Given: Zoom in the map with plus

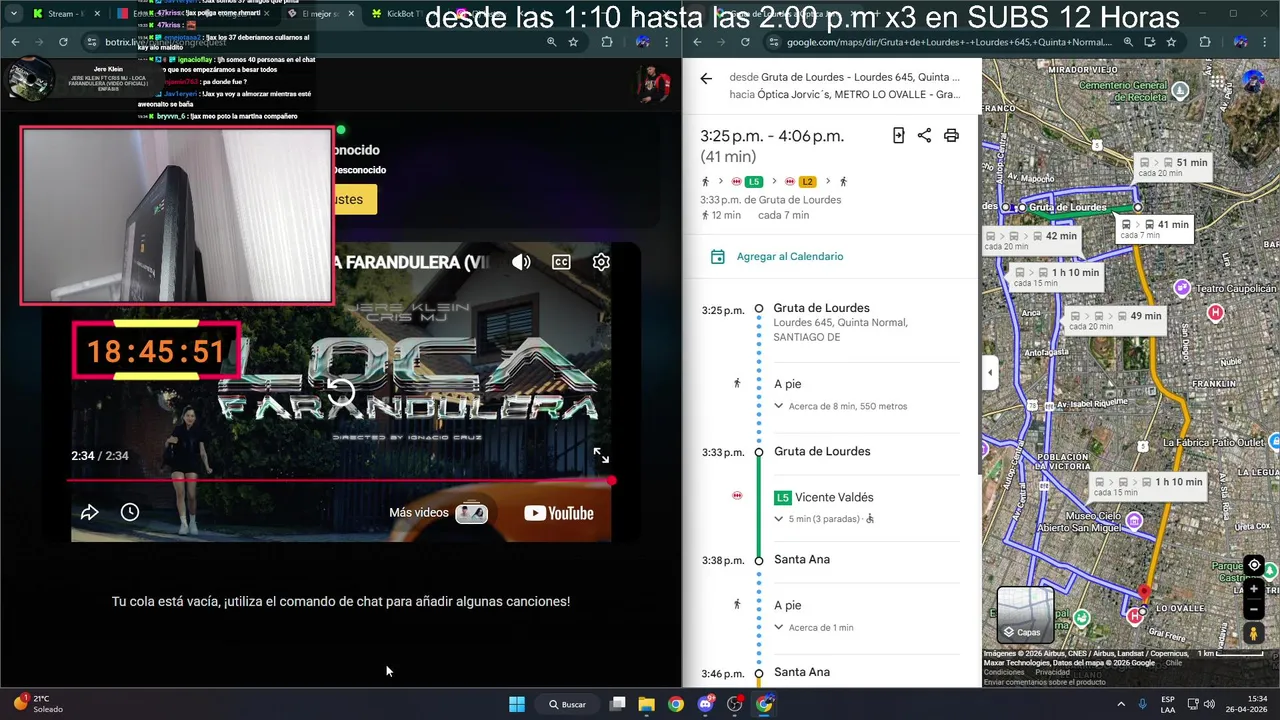Looking at the screenshot, I should 1254,590.
